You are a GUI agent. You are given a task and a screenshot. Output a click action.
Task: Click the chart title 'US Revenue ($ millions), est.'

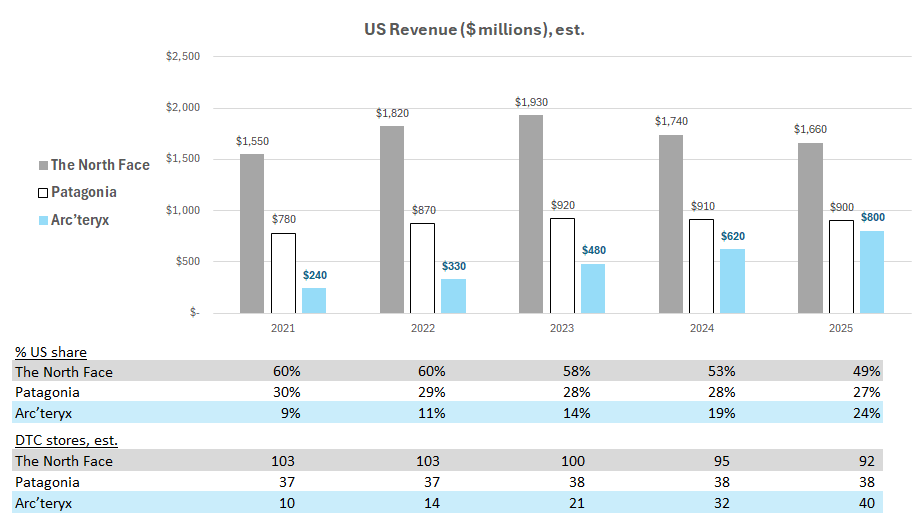coord(474,29)
